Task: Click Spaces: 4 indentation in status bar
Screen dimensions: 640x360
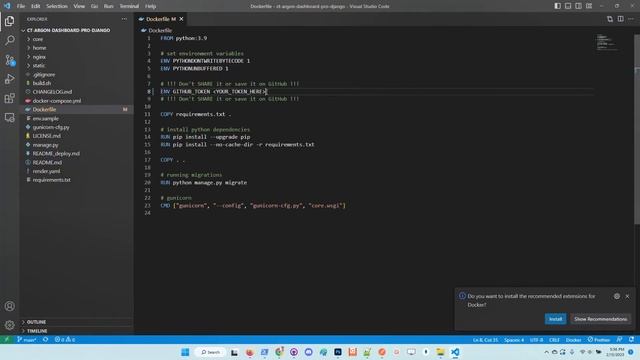Action: tap(513, 340)
